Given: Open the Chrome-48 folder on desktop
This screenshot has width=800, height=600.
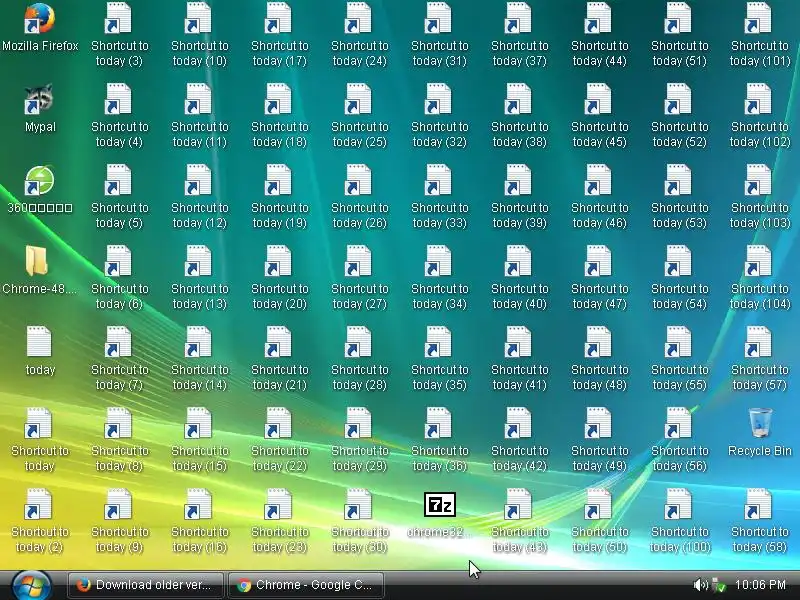Looking at the screenshot, I should pos(40,271).
